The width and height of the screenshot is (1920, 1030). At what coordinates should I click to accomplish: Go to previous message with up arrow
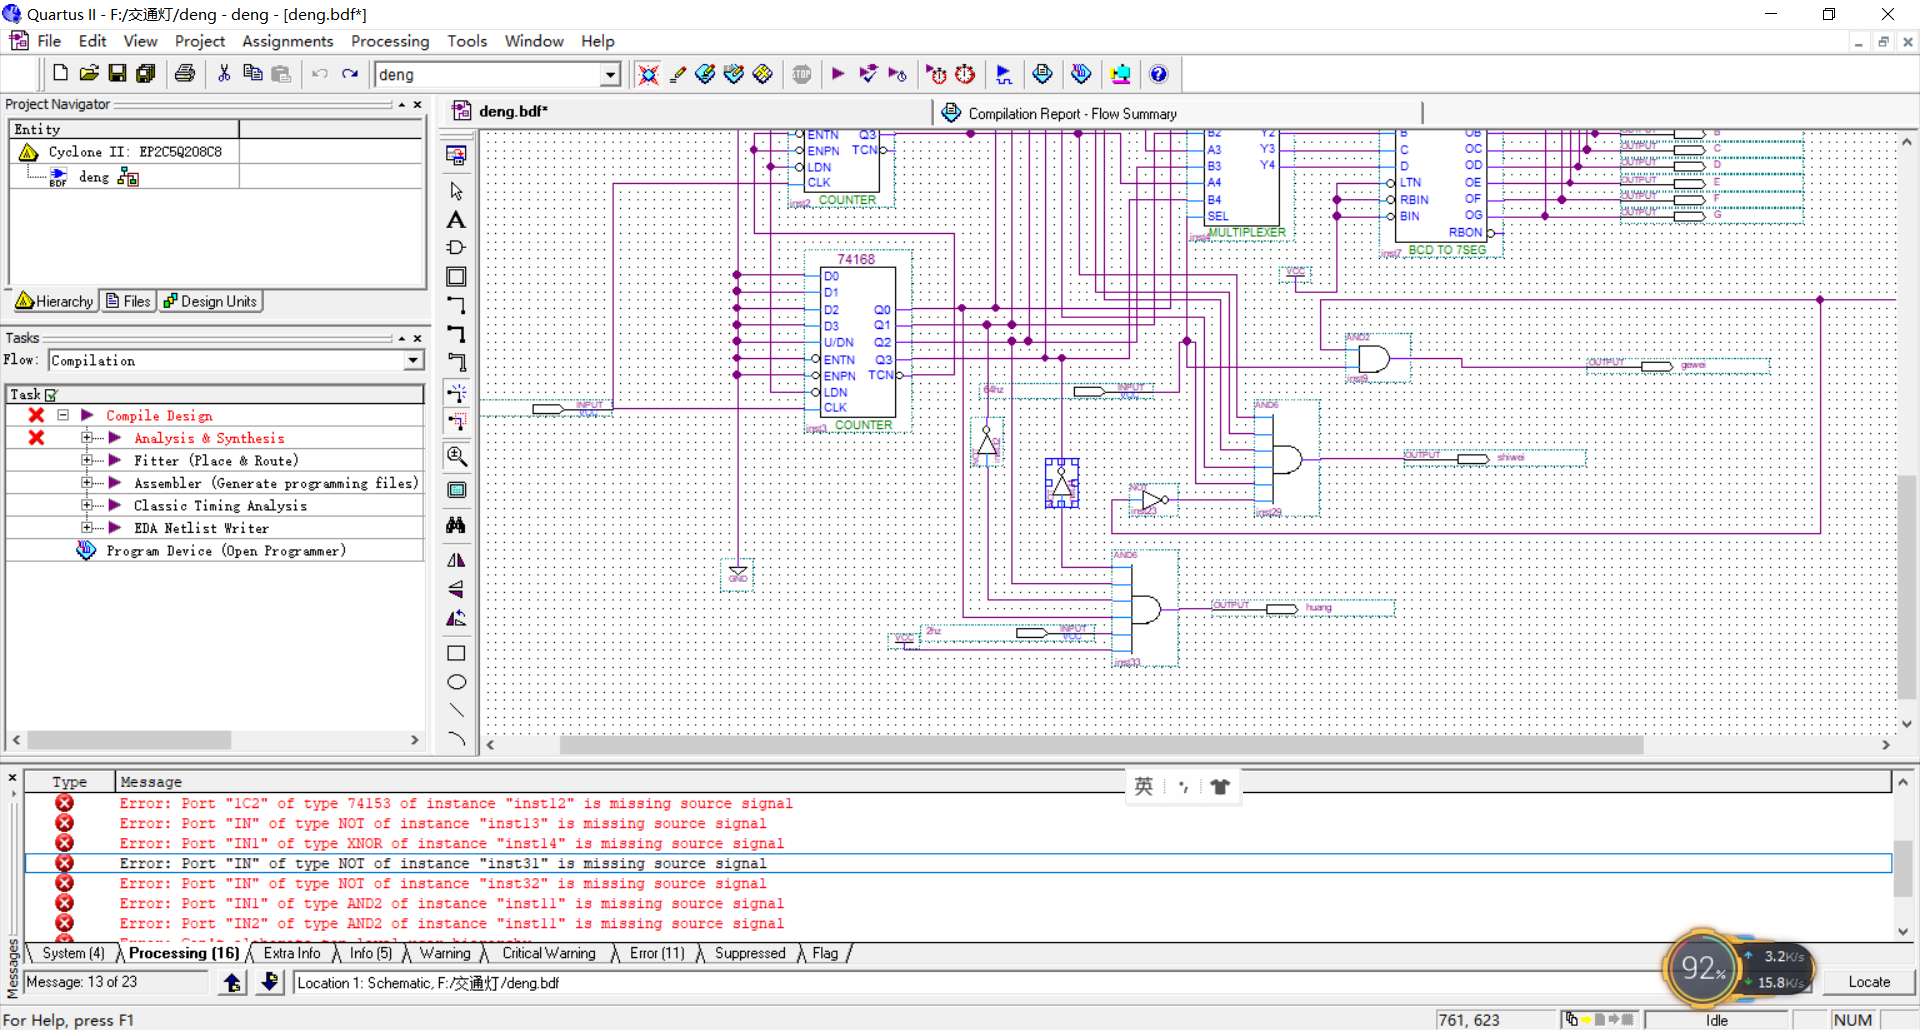point(233,982)
